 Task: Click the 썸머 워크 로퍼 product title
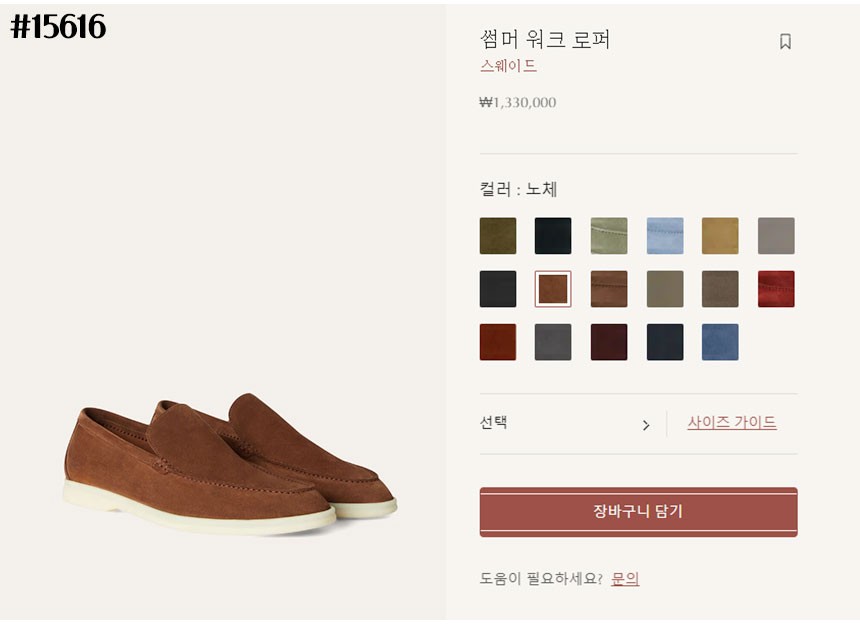coord(545,40)
